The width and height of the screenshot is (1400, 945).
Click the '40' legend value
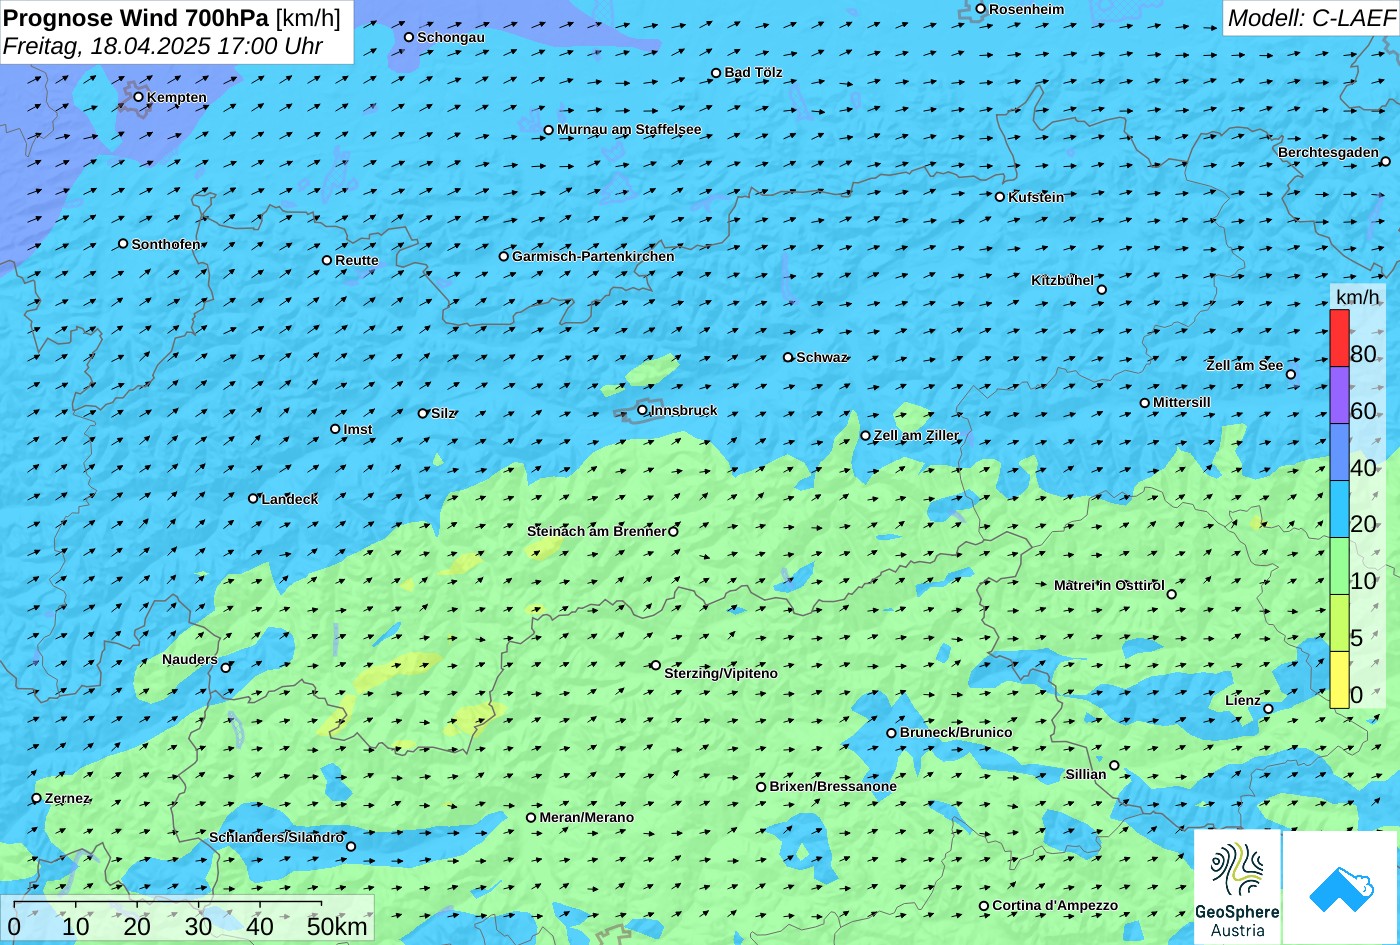[x=1363, y=467]
